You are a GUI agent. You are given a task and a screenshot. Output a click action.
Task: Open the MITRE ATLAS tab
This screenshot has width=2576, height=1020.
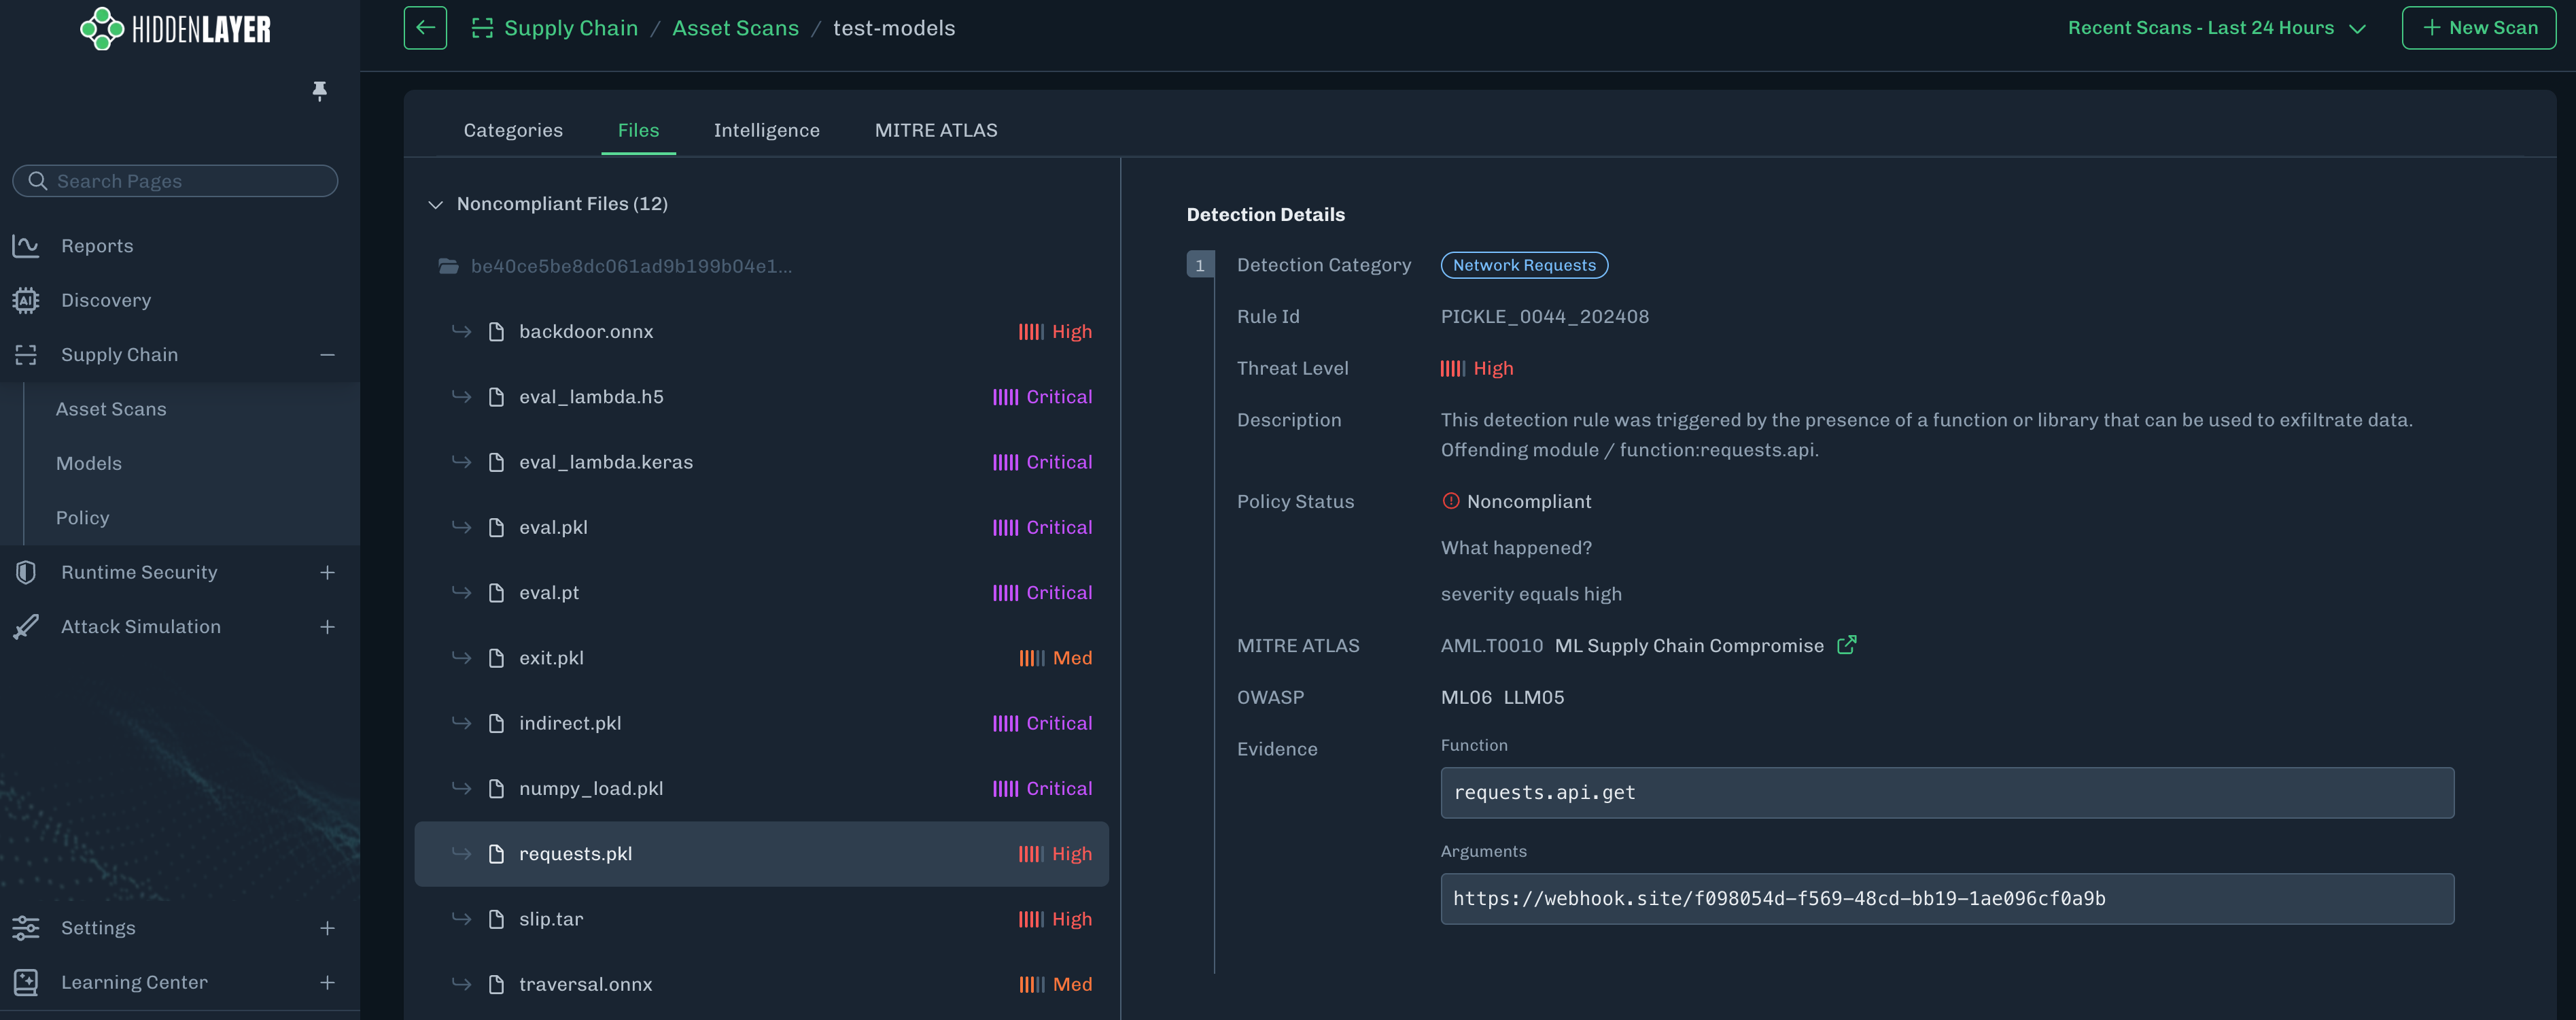[x=935, y=130]
